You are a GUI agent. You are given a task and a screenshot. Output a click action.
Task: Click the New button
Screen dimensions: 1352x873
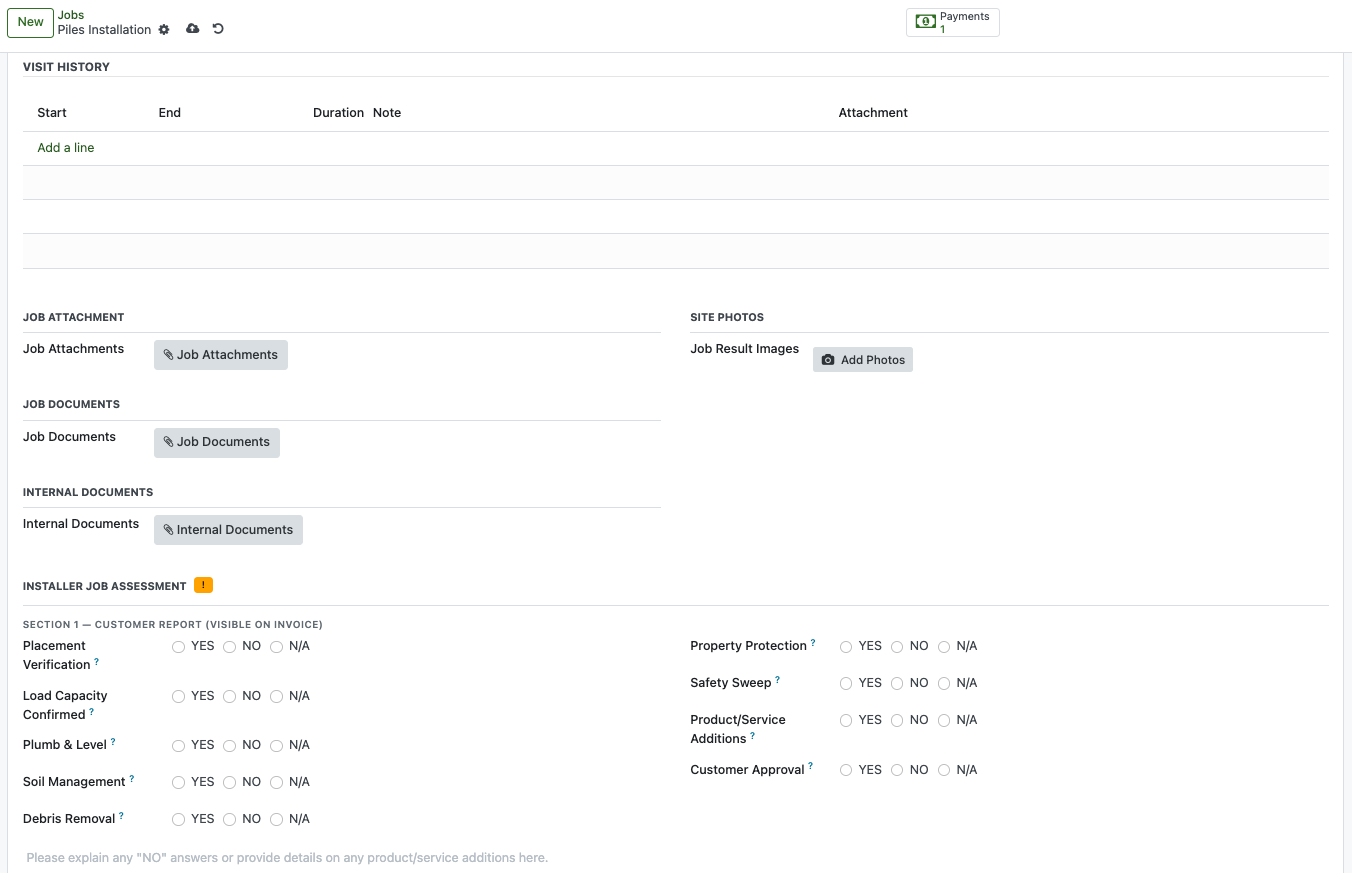pos(31,22)
